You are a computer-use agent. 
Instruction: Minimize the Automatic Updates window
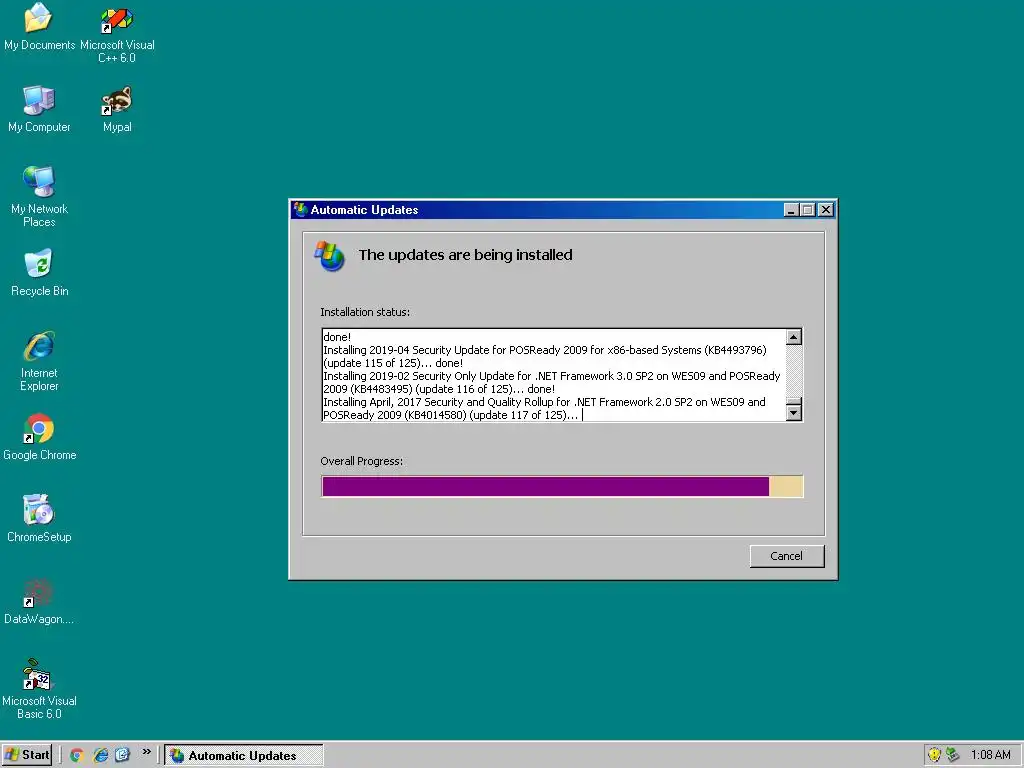[791, 210]
